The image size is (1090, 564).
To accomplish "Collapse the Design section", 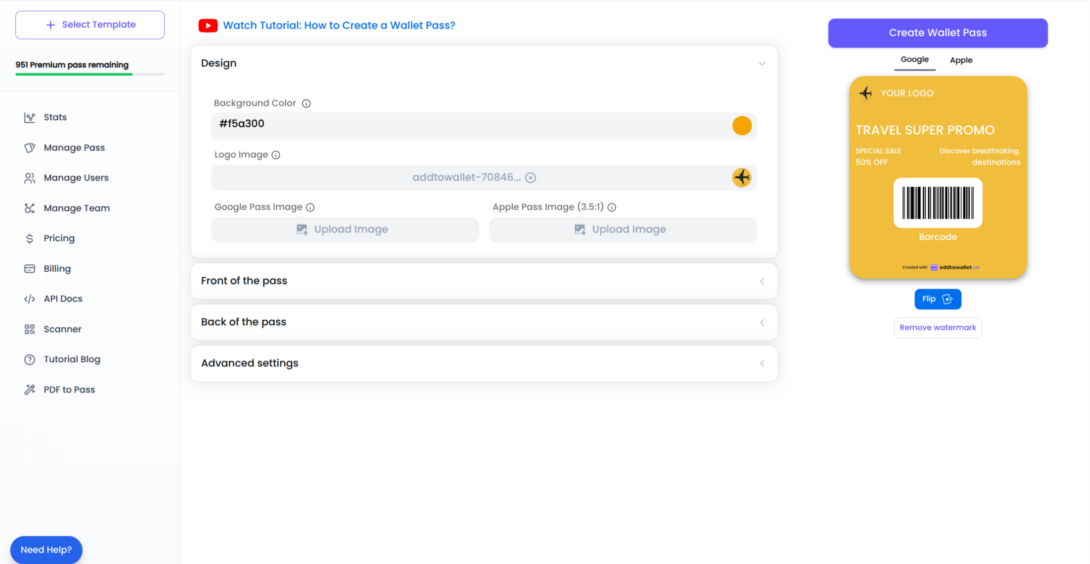I will 761,64.
